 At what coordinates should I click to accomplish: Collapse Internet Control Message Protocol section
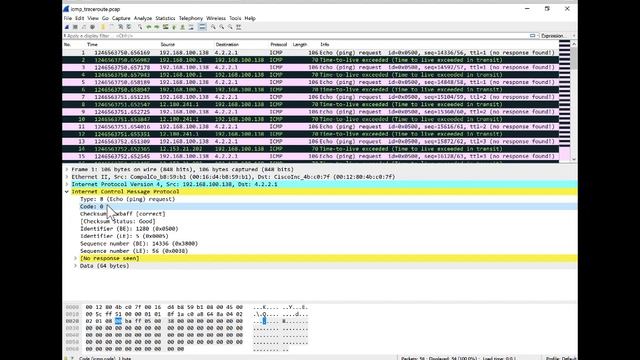[x=67, y=191]
